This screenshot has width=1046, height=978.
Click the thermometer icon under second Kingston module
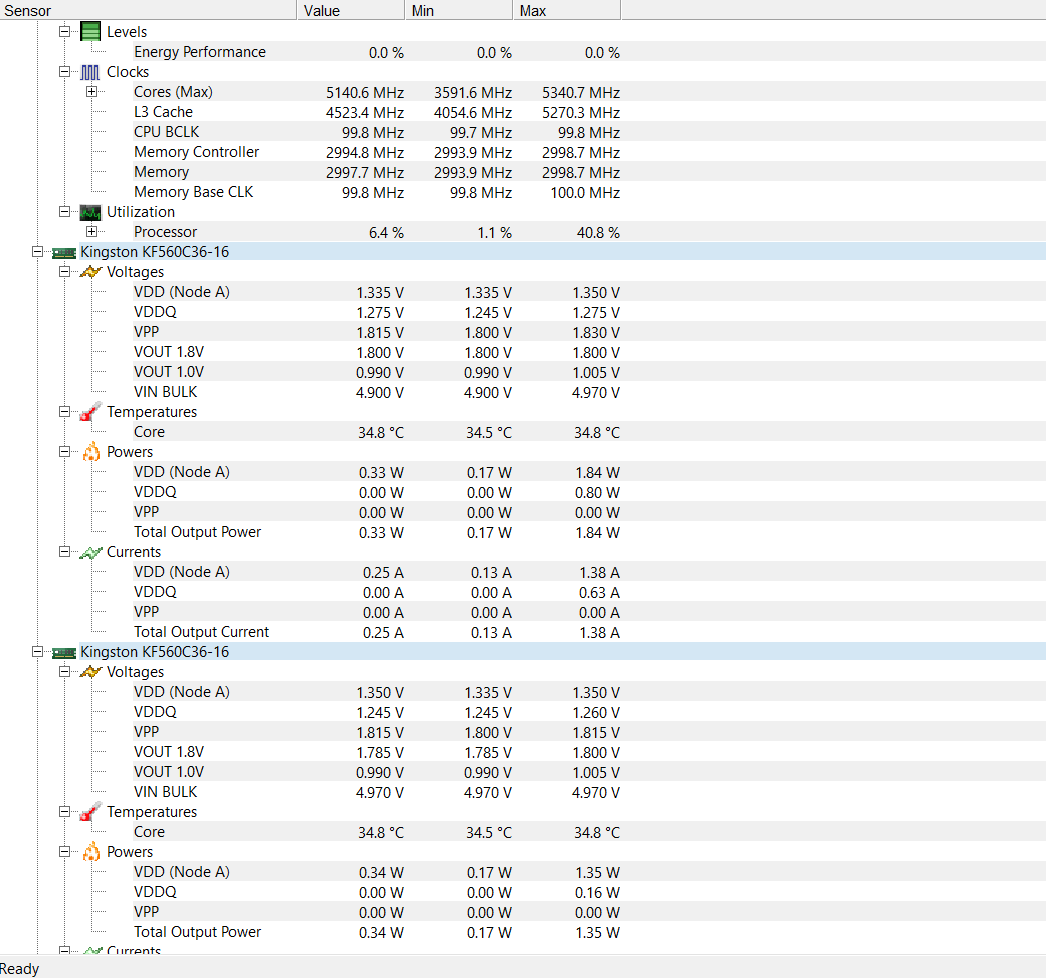tap(90, 811)
